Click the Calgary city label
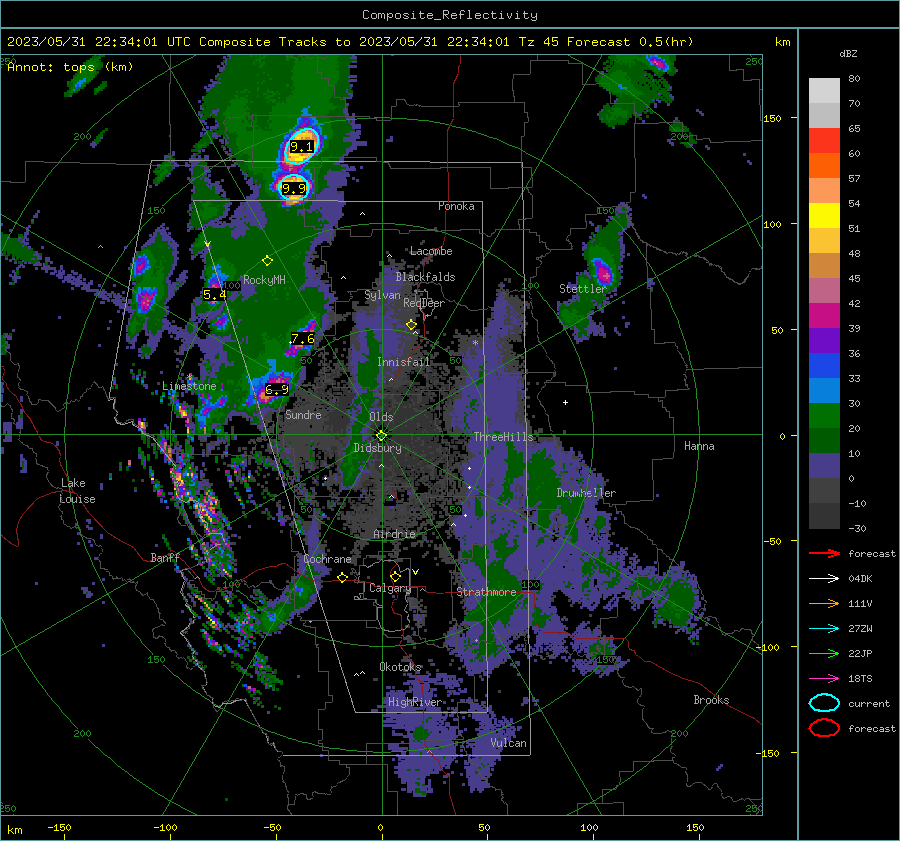This screenshot has width=900, height=841. [x=390, y=588]
